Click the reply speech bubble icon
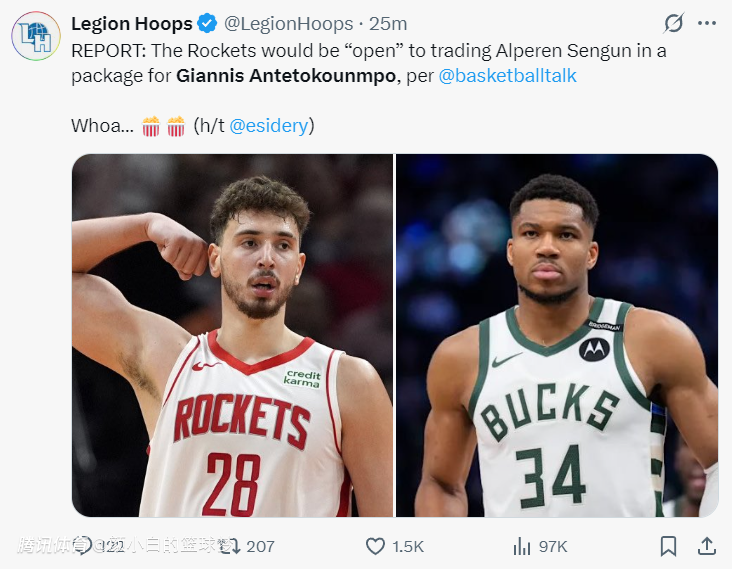This screenshot has height=569, width=732. tap(82, 546)
